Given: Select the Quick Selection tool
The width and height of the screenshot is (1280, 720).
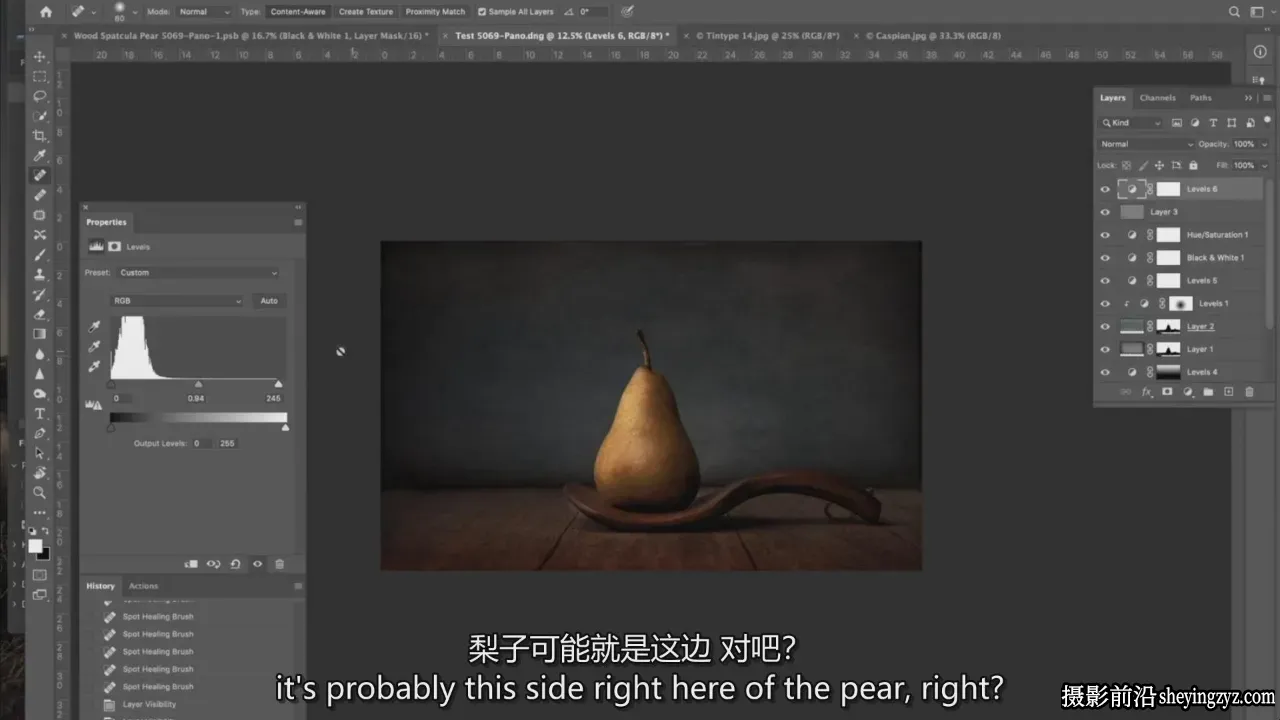Looking at the screenshot, I should point(40,116).
